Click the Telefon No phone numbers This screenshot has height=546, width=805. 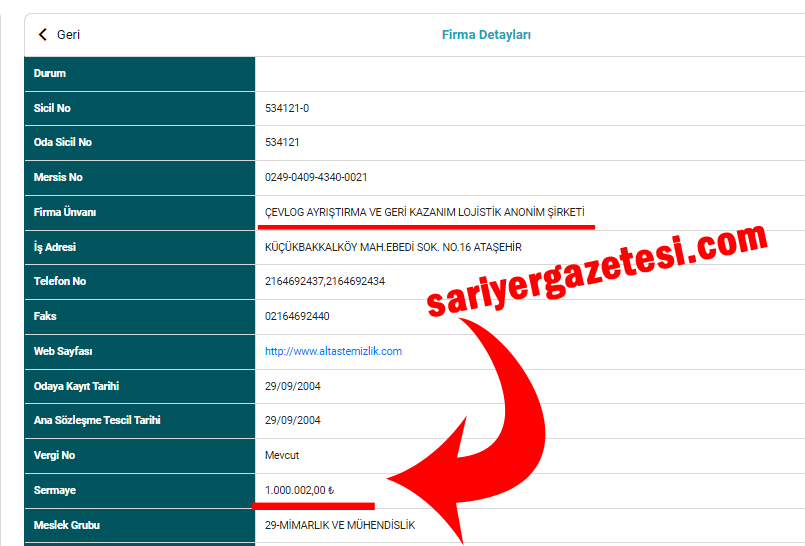point(324,281)
